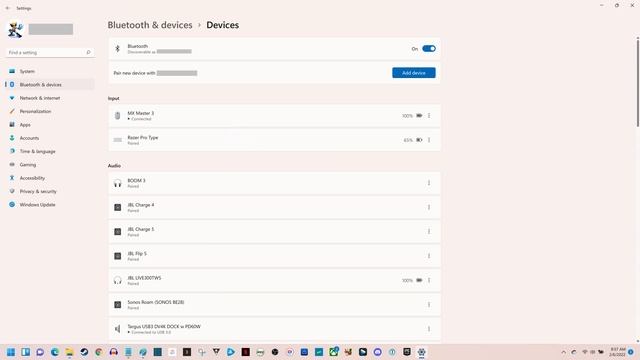Open Accessibility settings in sidebar
This screenshot has width=640, height=360.
tap(49, 178)
